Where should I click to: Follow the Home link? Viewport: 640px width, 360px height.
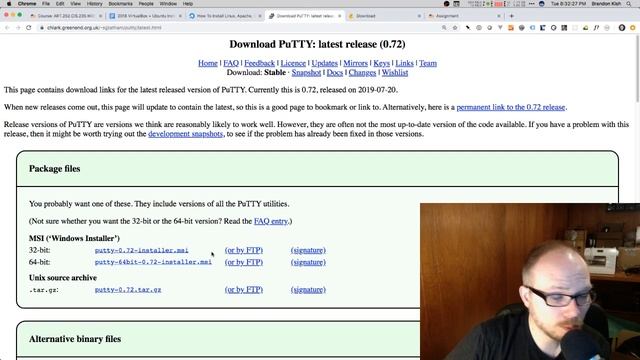tap(208, 63)
